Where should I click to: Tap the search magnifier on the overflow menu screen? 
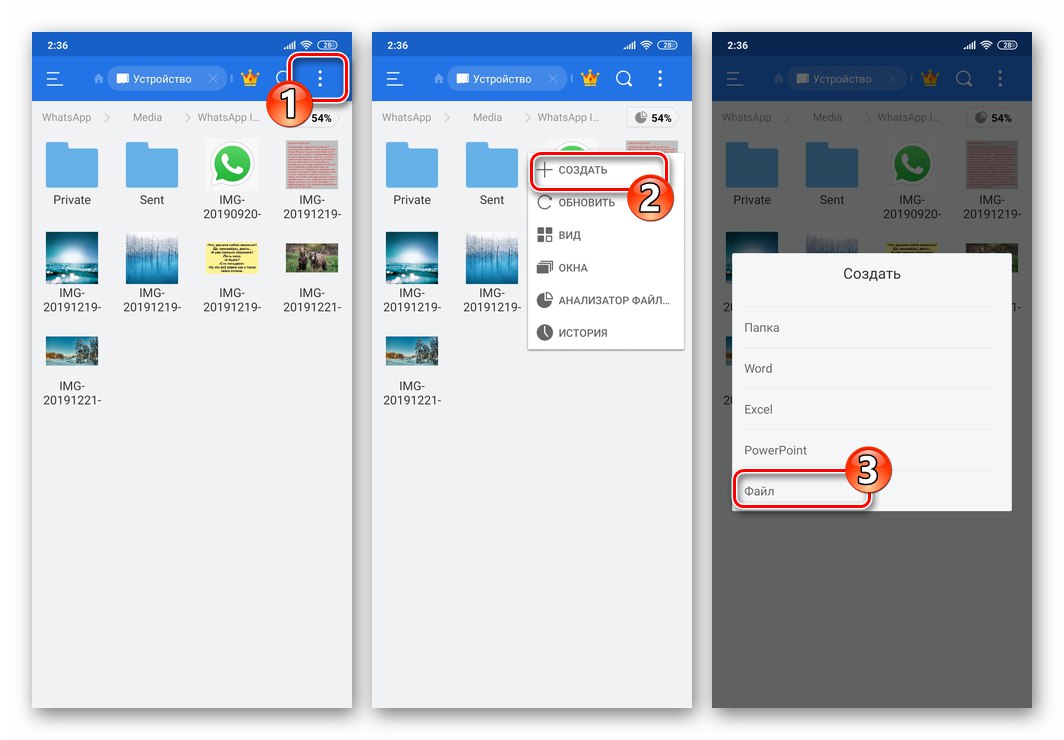(624, 79)
